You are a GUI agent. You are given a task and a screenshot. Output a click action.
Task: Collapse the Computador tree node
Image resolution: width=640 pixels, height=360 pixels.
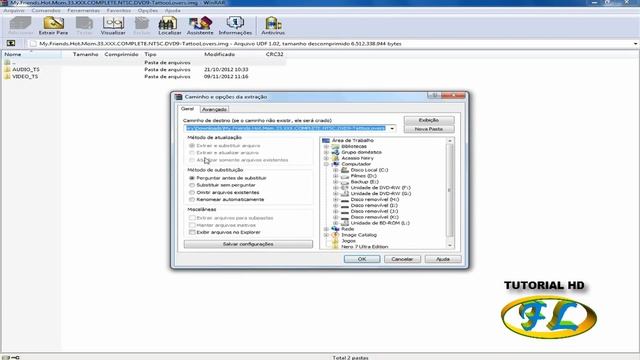coord(326,164)
